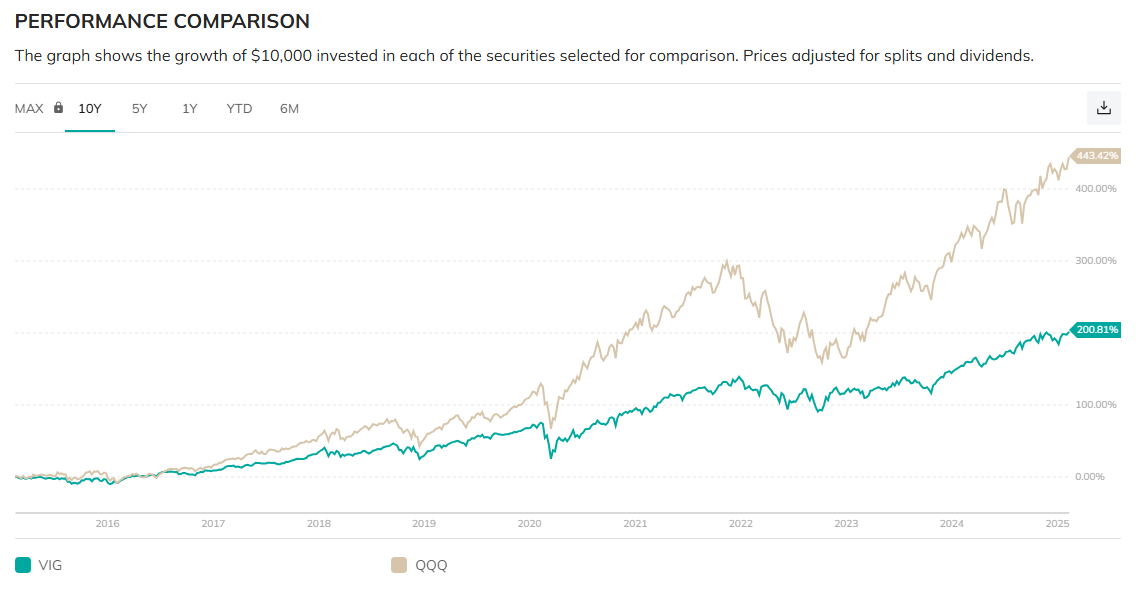Switch to the 10Y range tab

point(90,108)
